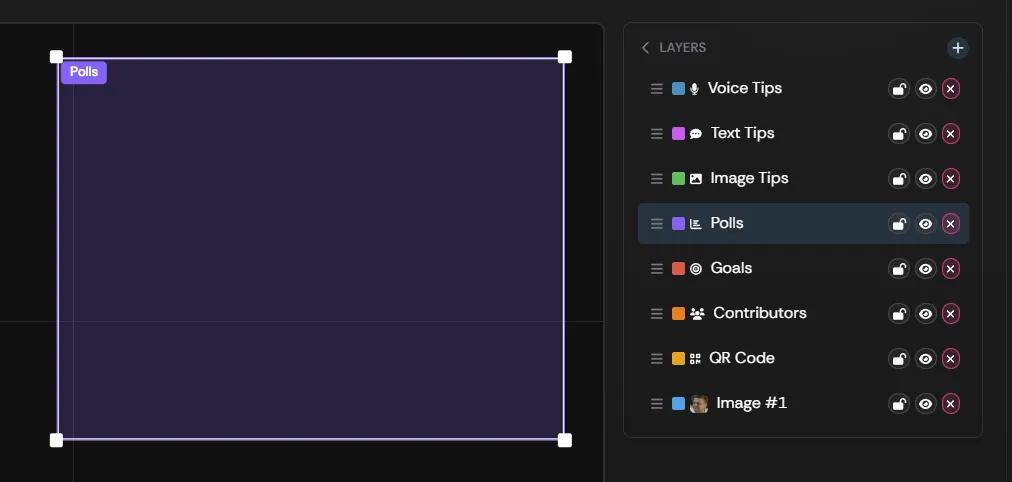Select the Polls layer name

727,223
